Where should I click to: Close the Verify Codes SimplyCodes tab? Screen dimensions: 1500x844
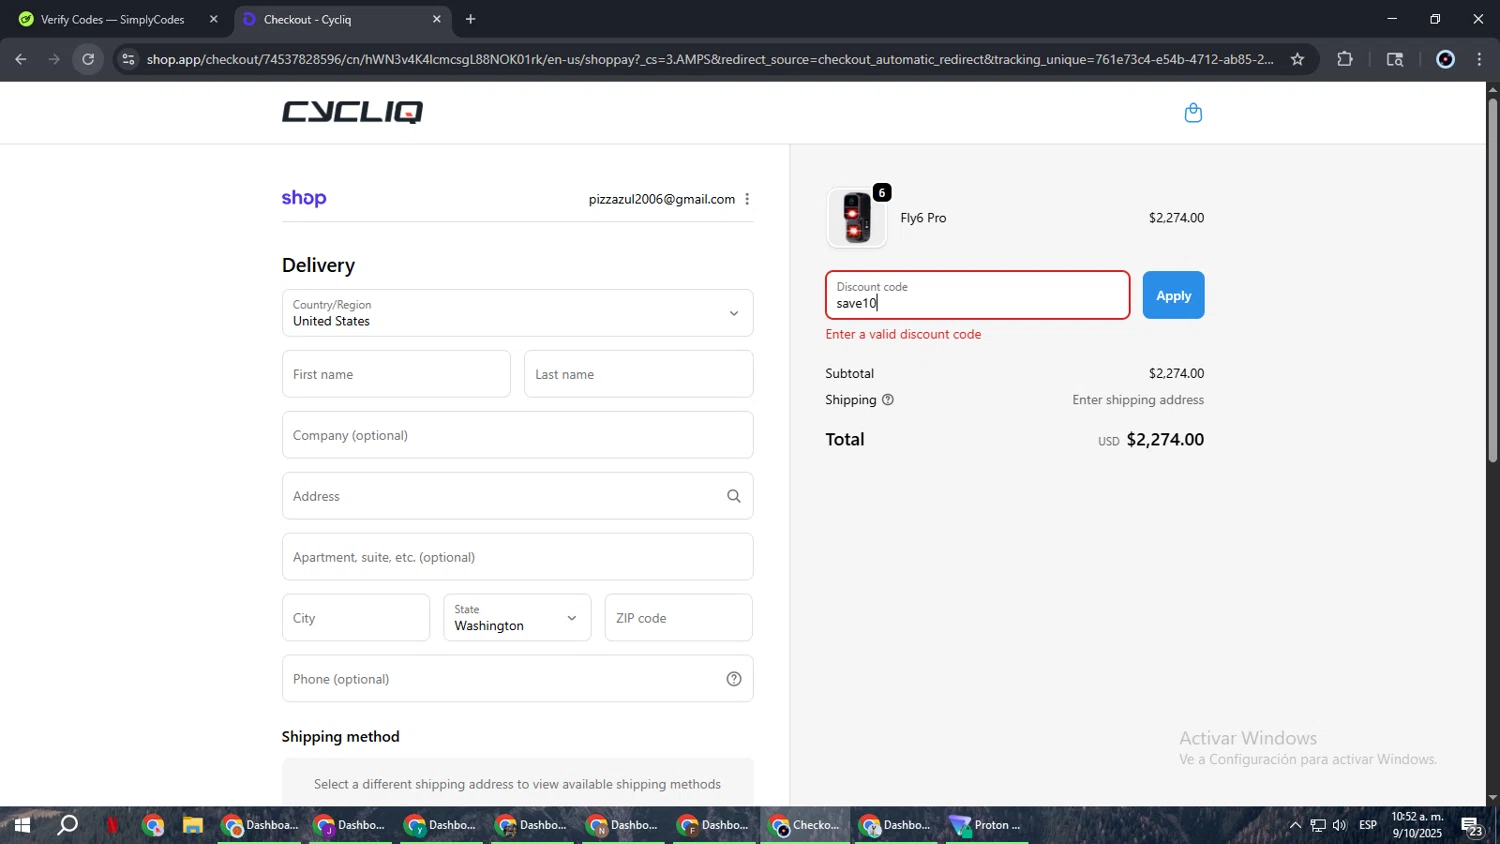click(x=213, y=19)
